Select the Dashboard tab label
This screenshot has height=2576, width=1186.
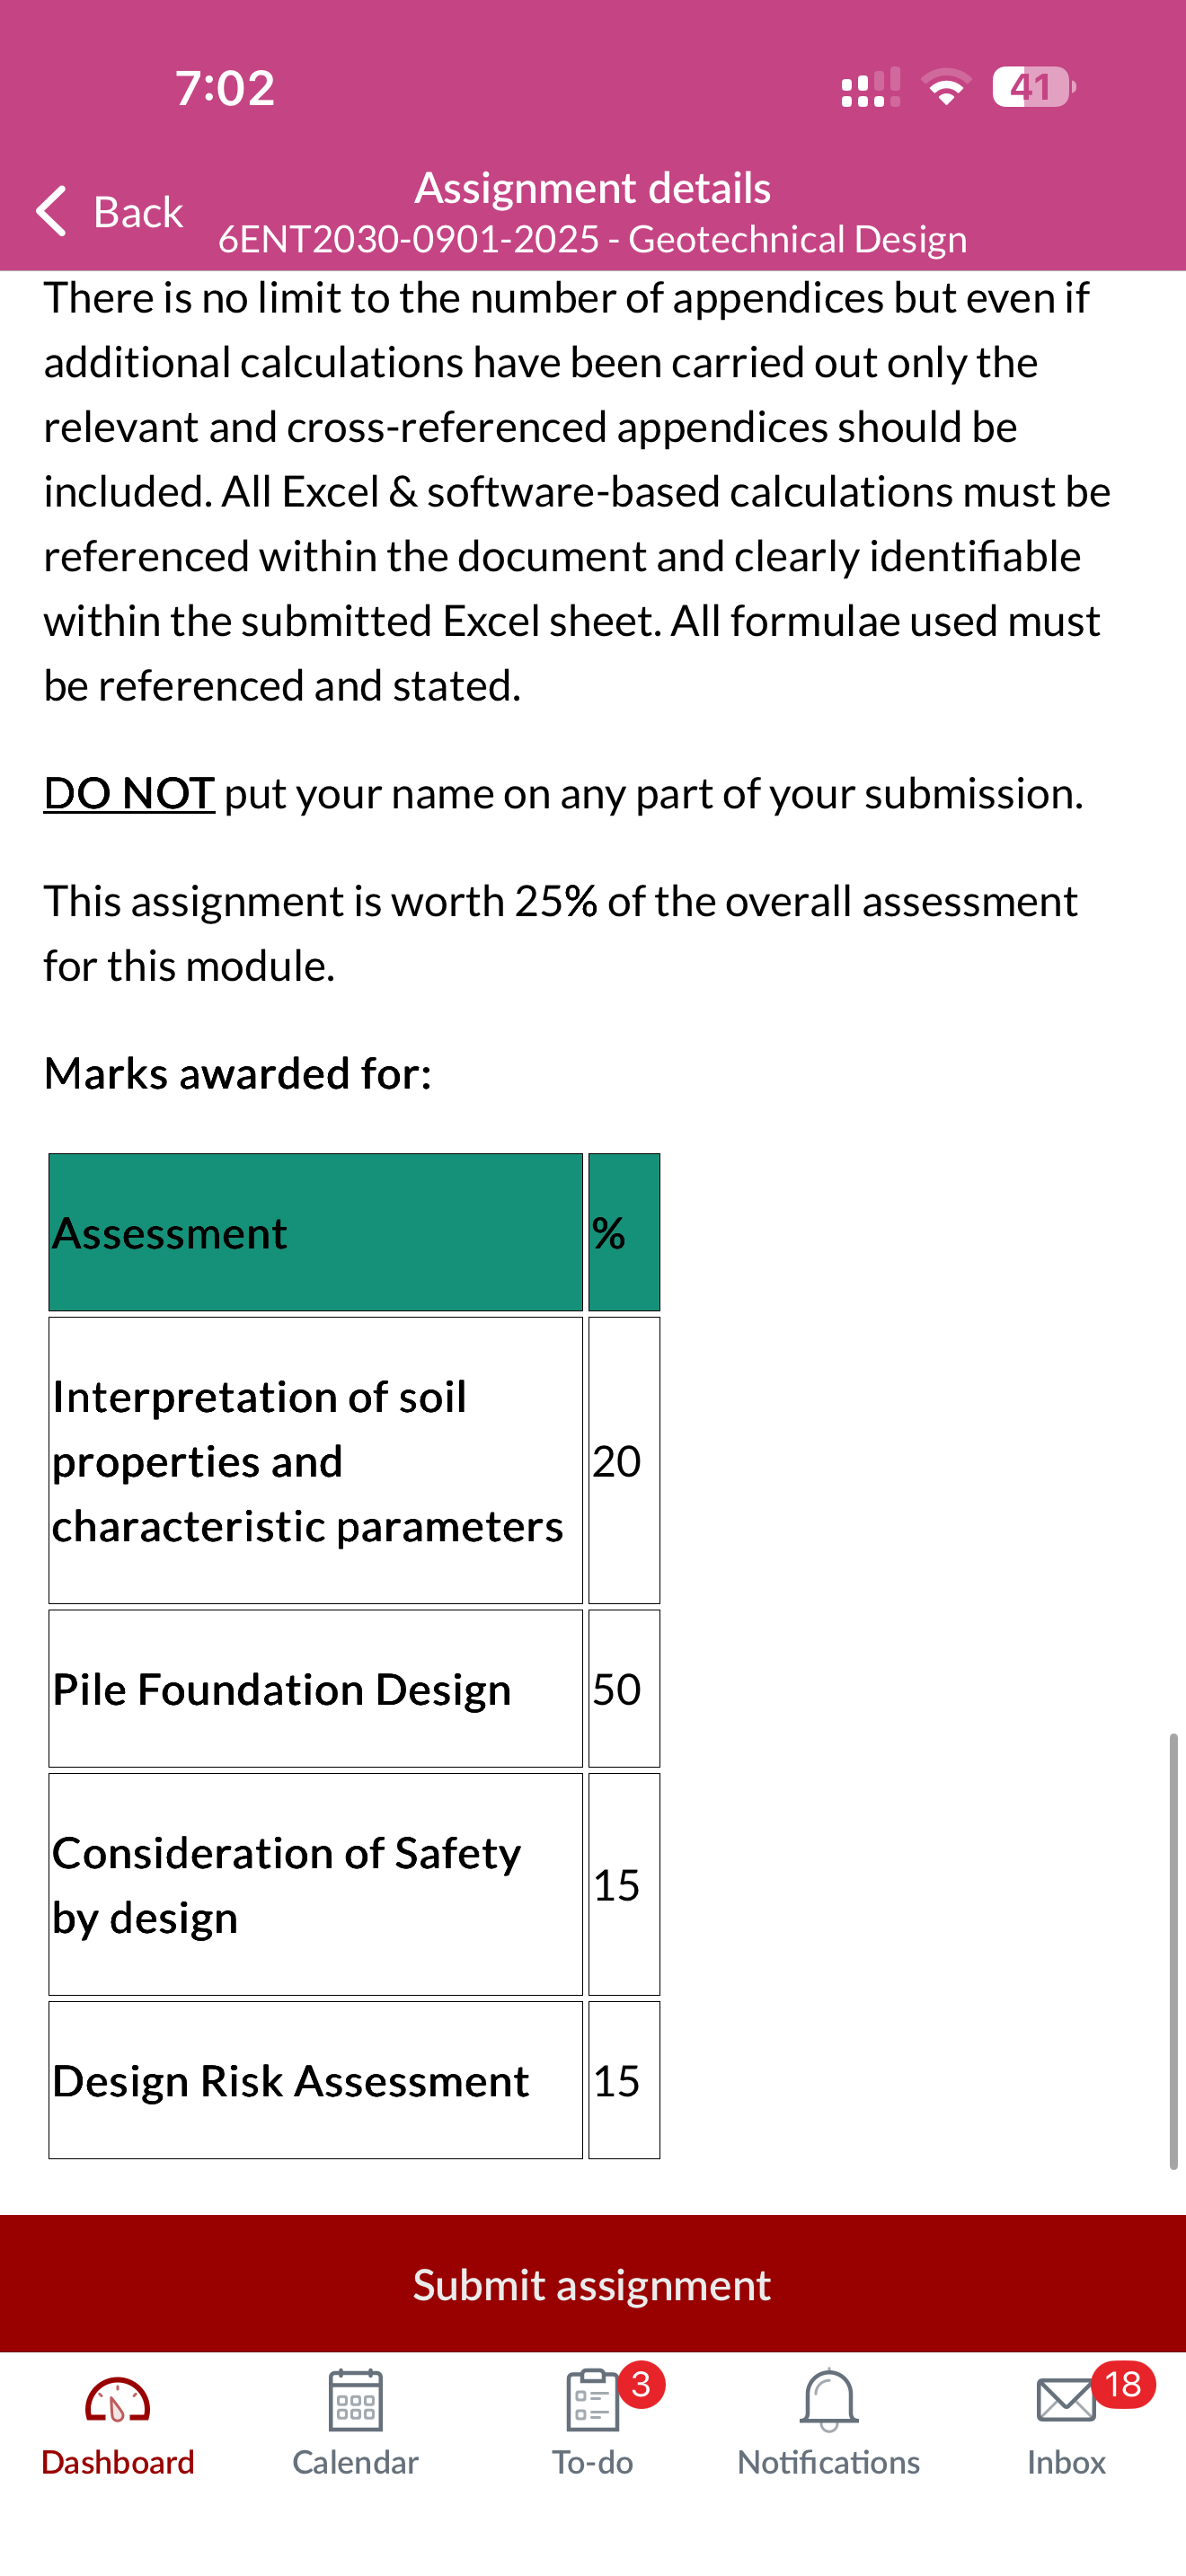click(117, 2463)
